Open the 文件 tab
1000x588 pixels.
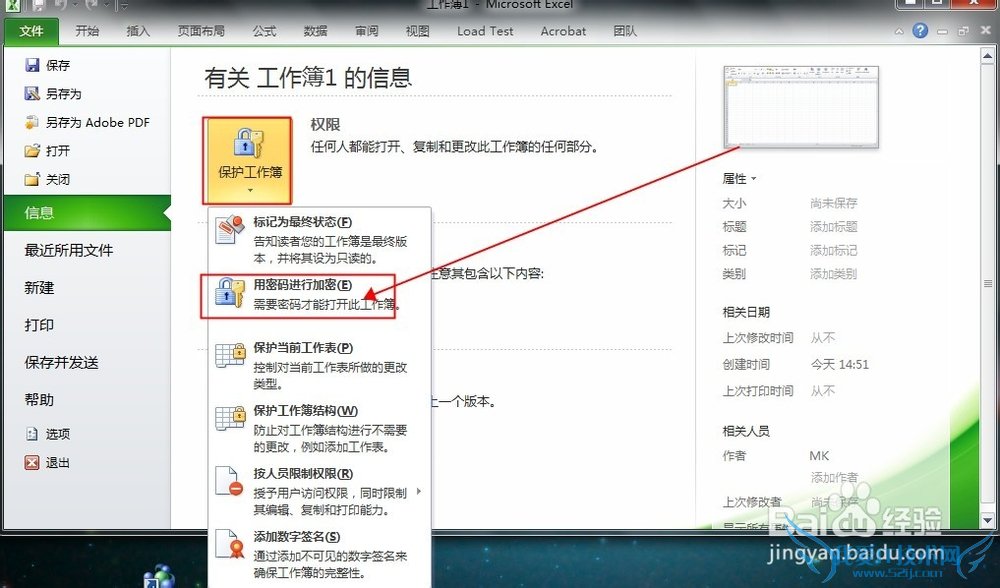tap(31, 31)
